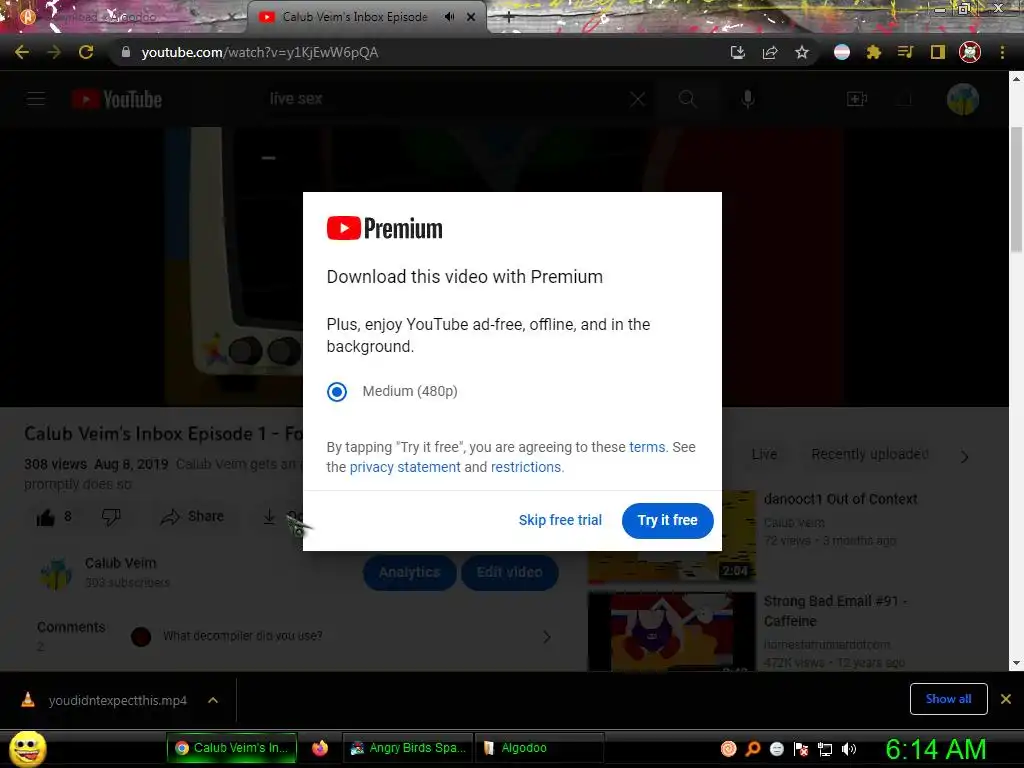
Task: Go back with the browser back arrow
Action: tap(22, 52)
